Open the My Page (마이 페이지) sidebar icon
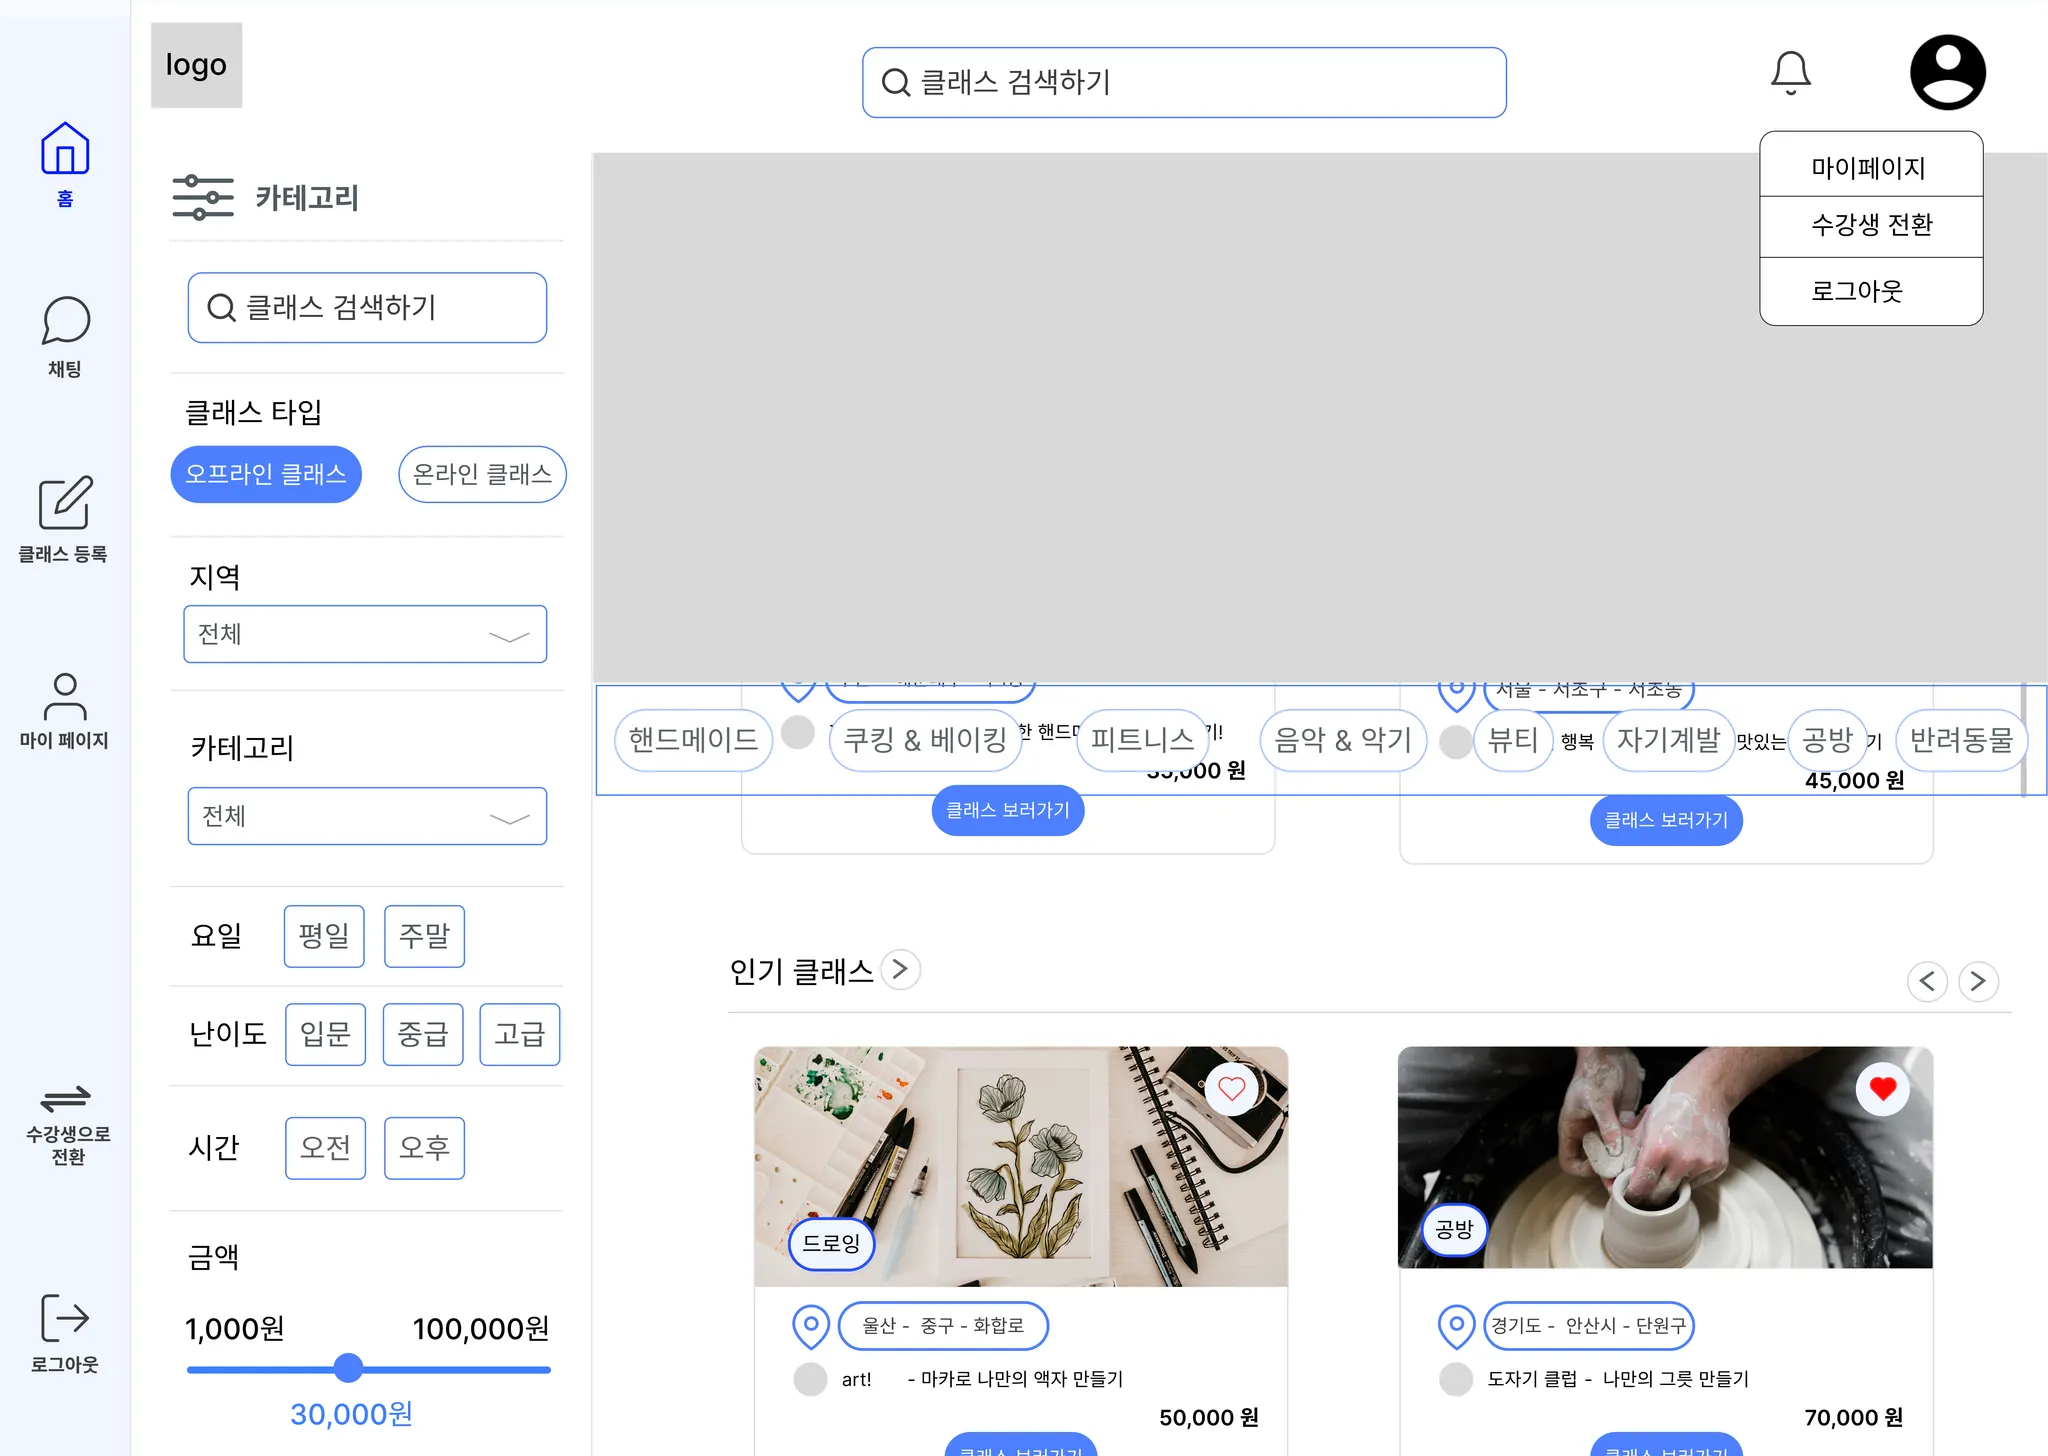 pyautogui.click(x=65, y=697)
